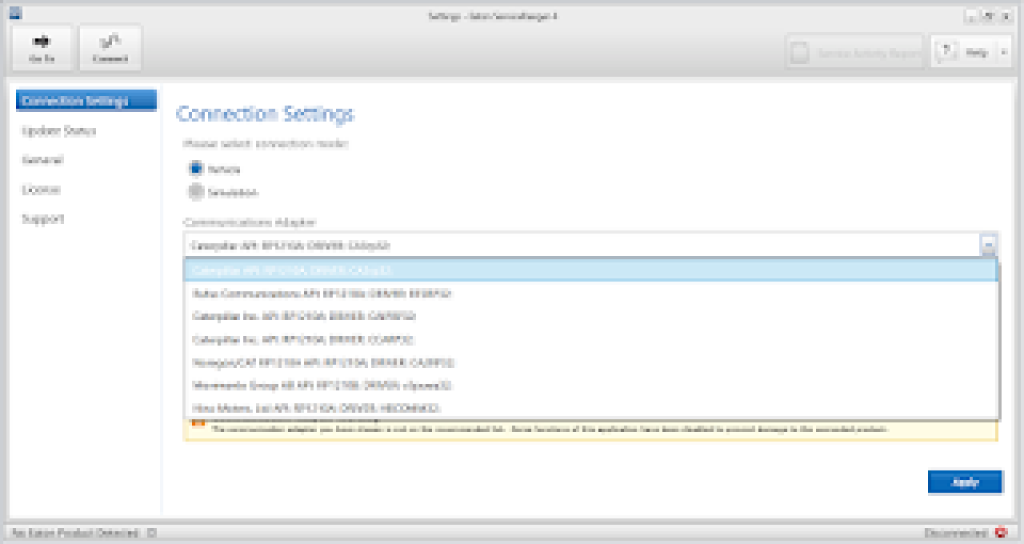This screenshot has width=1024, height=544.
Task: Open the Update Status section
Action: pos(59,131)
